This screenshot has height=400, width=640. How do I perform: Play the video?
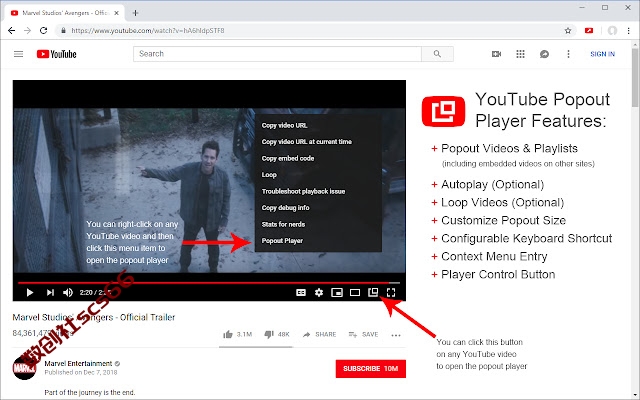[x=29, y=292]
